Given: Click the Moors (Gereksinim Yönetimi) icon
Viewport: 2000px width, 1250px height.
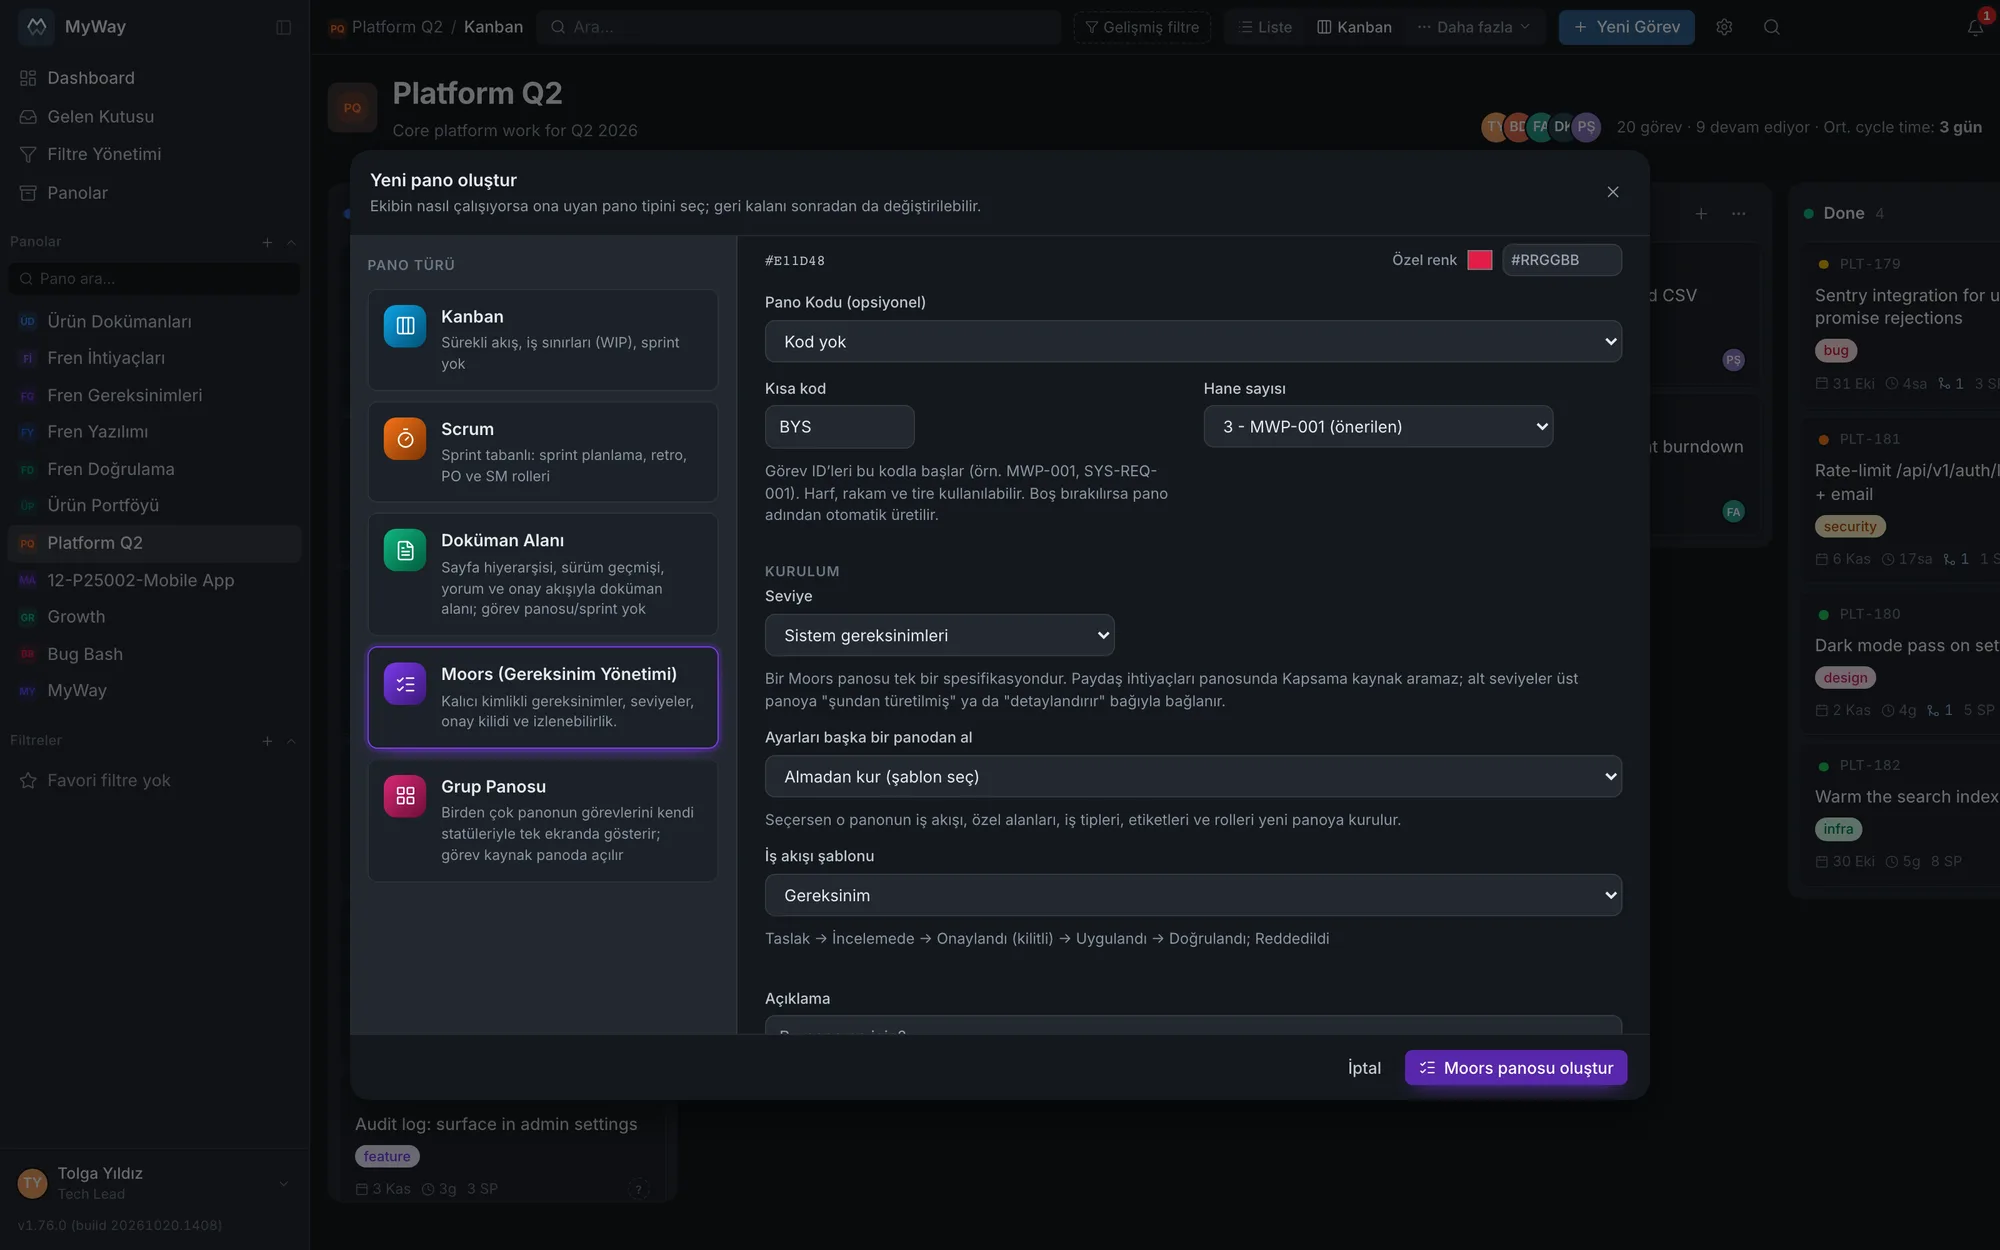Looking at the screenshot, I should click(x=405, y=684).
